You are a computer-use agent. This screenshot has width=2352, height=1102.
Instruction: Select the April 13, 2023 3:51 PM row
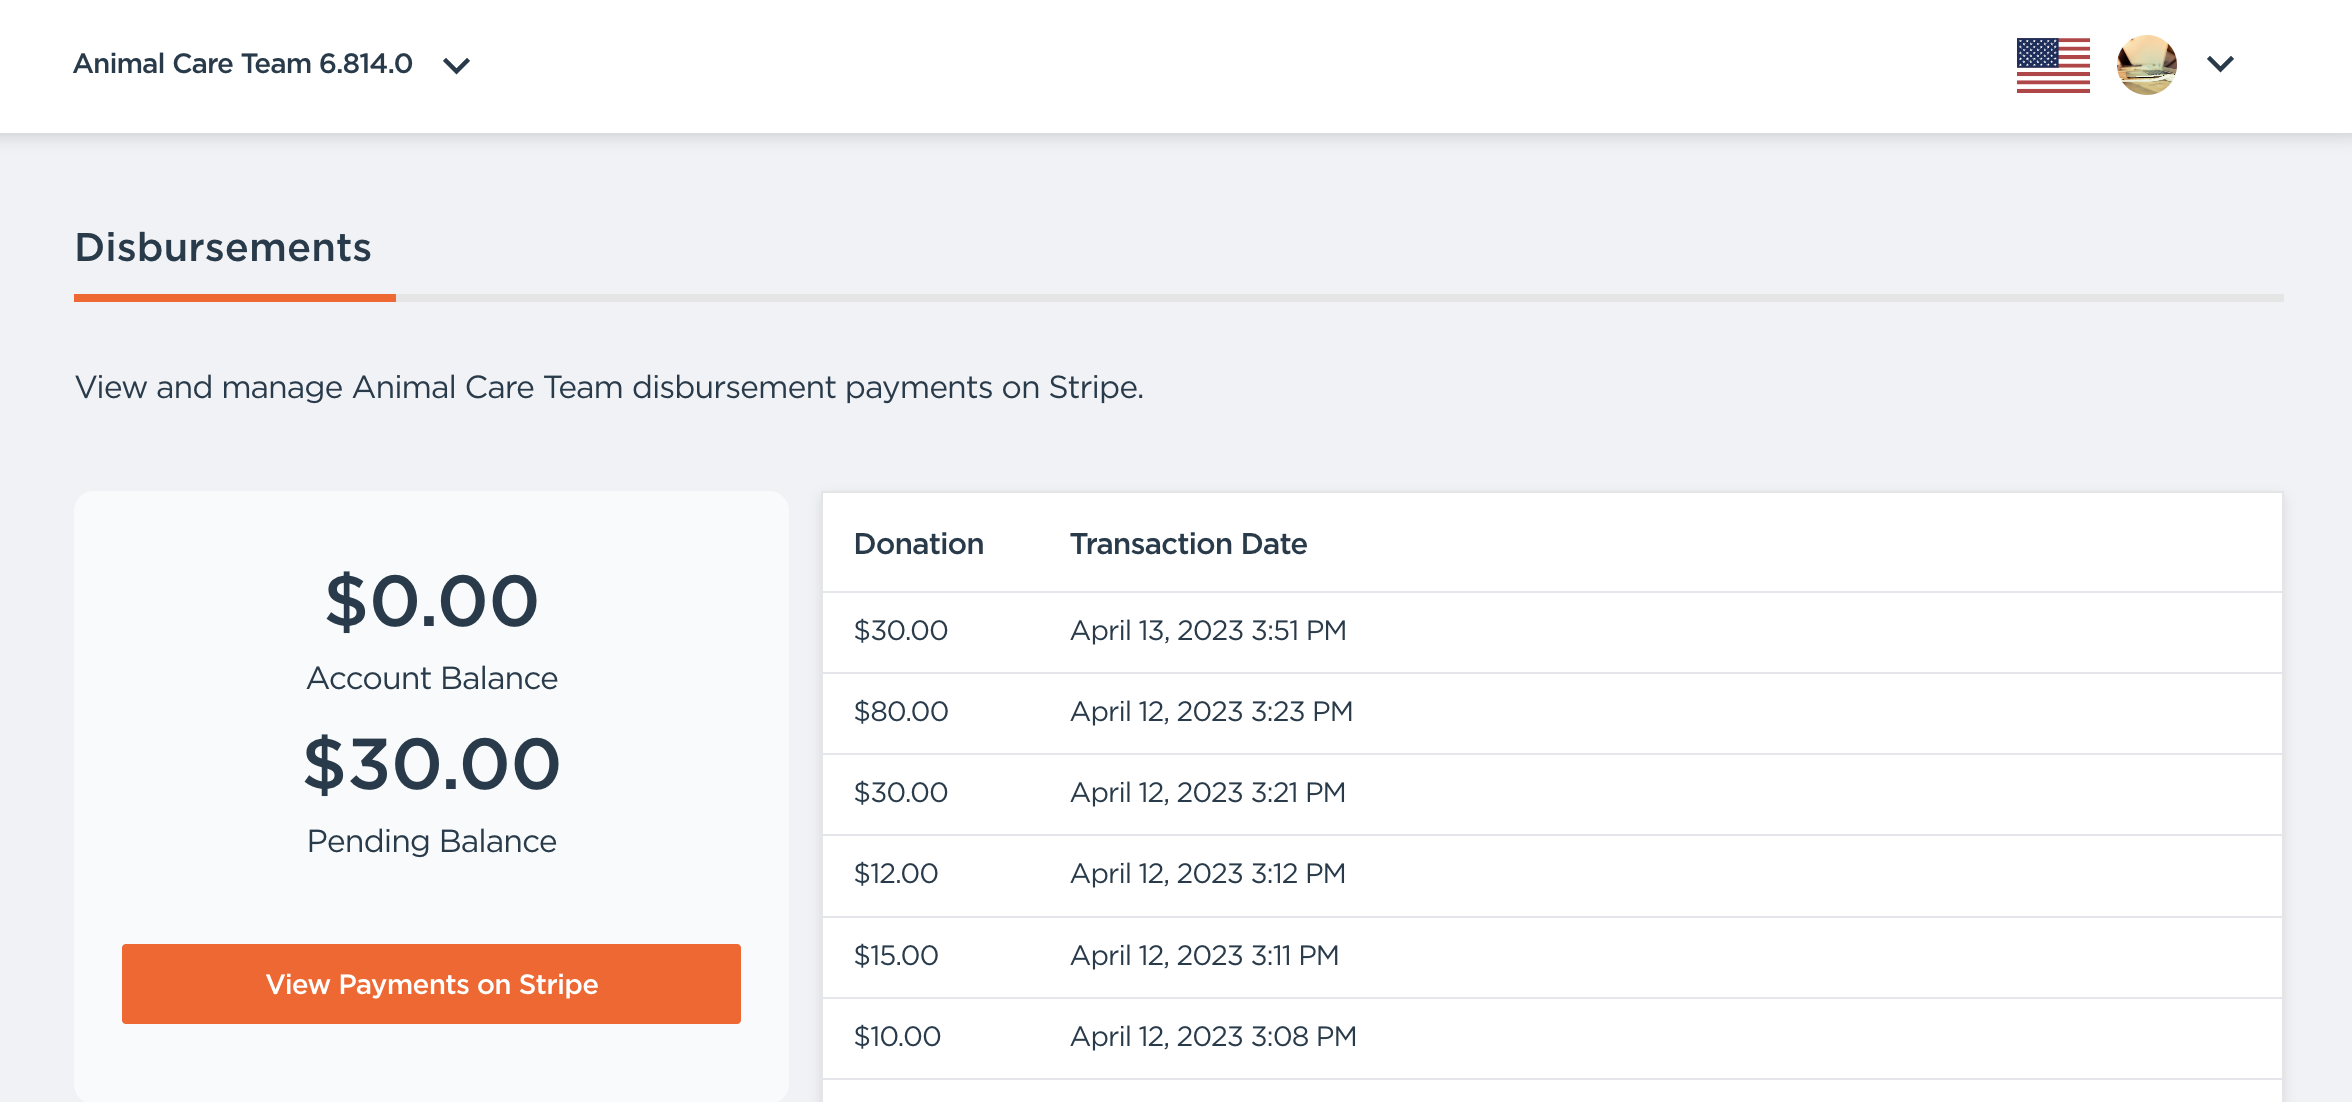pyautogui.click(x=1208, y=631)
